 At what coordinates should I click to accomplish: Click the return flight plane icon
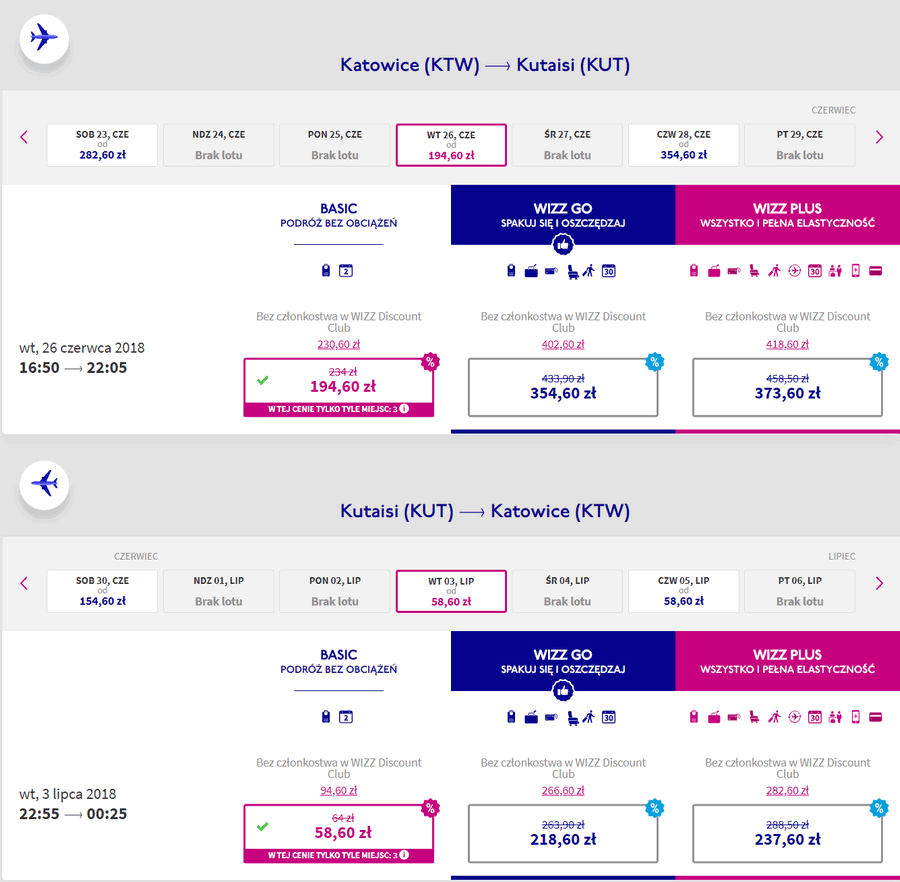tap(44, 485)
